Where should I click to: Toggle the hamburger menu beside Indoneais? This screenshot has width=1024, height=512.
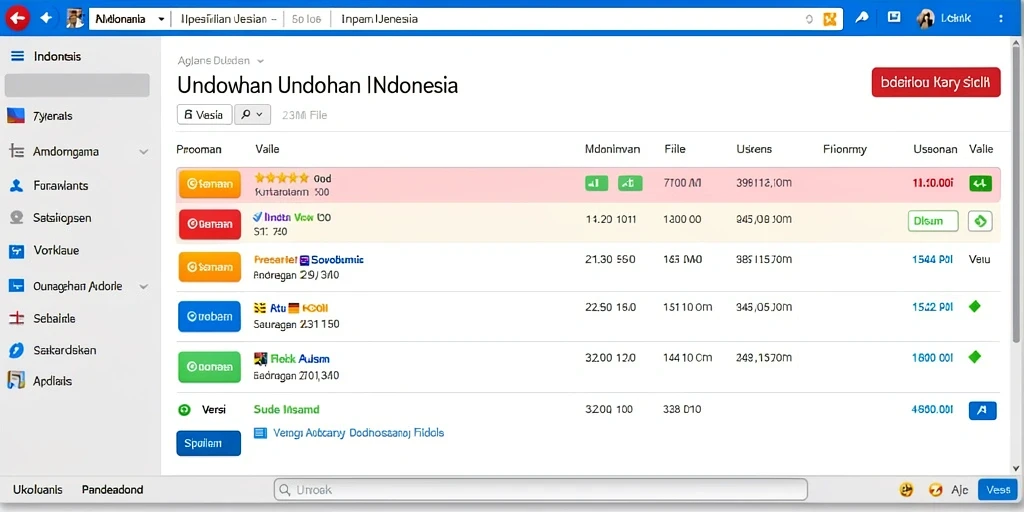point(18,57)
